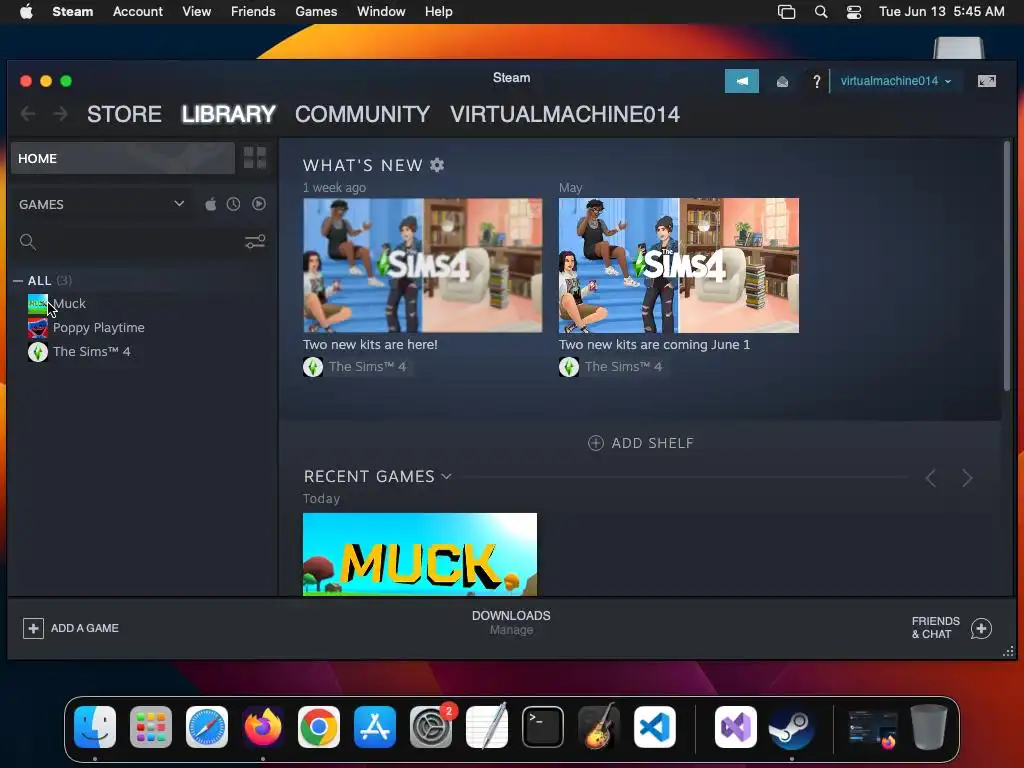This screenshot has width=1024, height=768.
Task: Go back with the left navigation arrow
Action: click(x=28, y=114)
